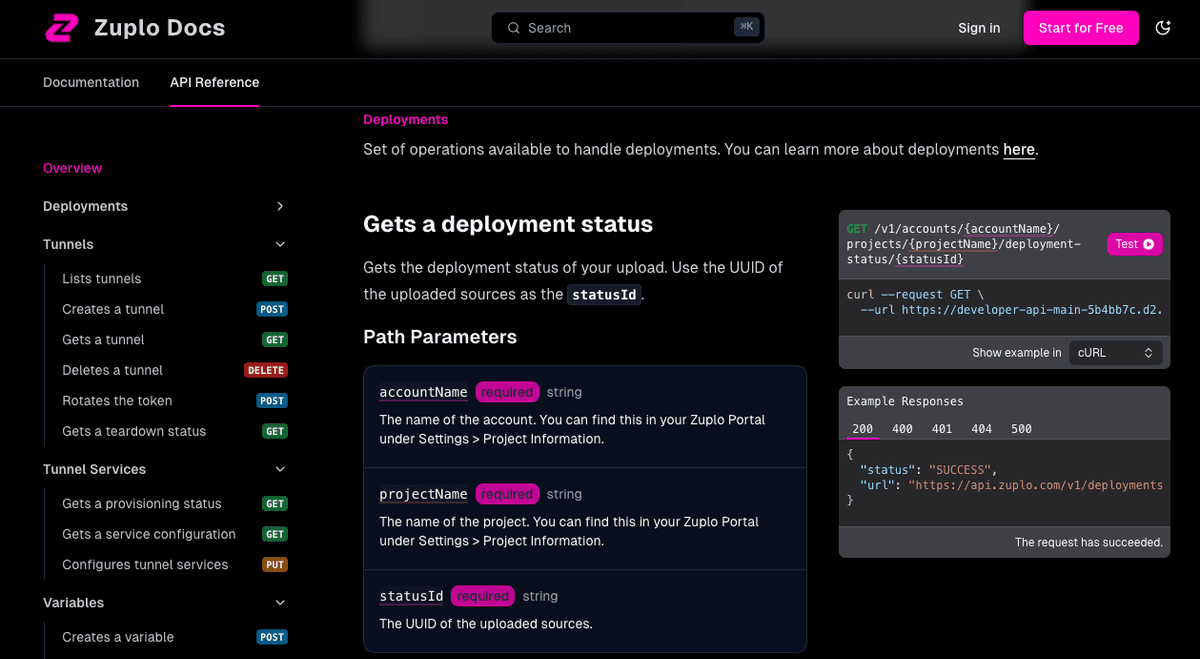Viewport: 1200px width, 659px height.
Task: Click the POST badge beside Creates a tunnel
Action: 271,309
